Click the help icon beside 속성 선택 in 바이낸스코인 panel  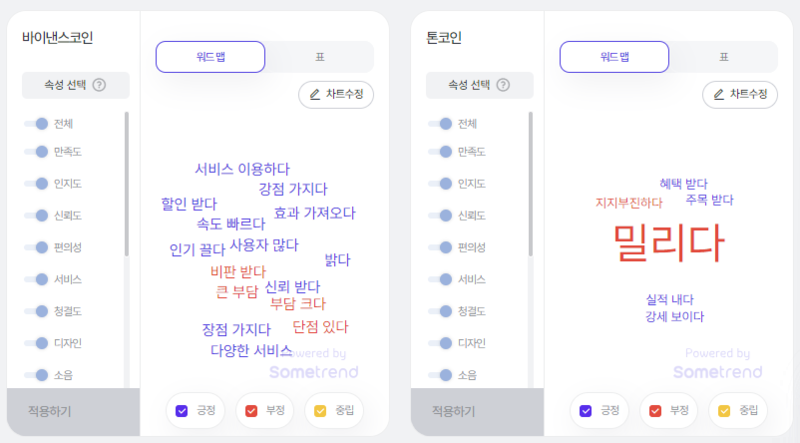99,85
